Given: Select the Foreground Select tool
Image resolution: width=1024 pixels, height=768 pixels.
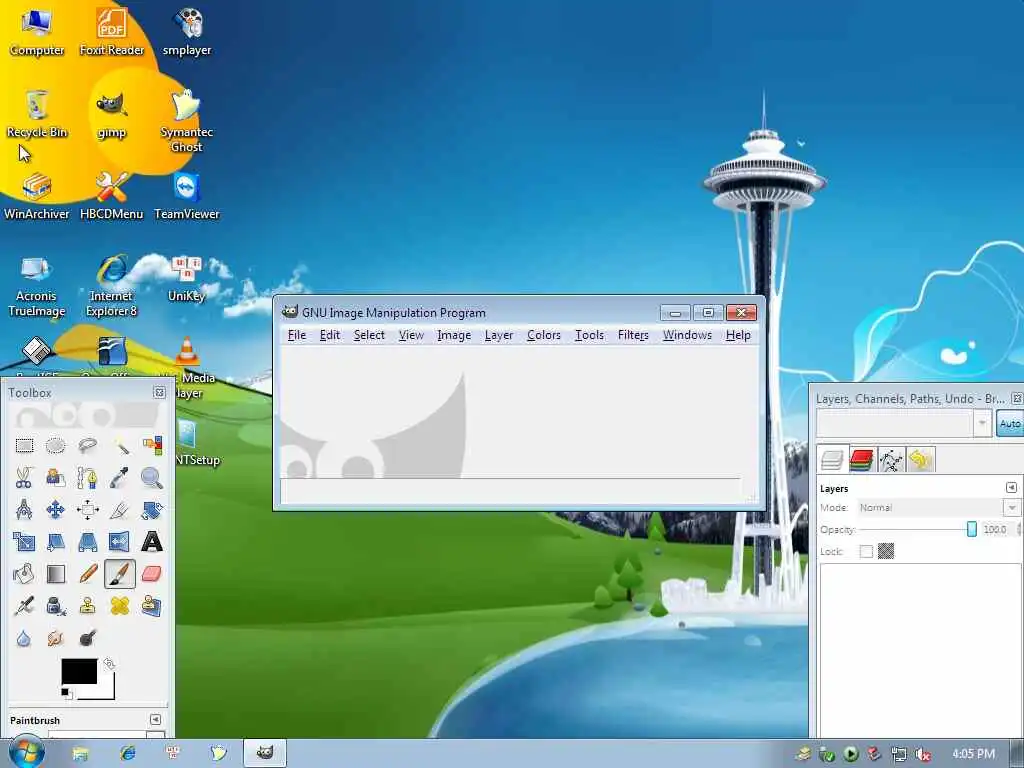Looking at the screenshot, I should click(56, 478).
